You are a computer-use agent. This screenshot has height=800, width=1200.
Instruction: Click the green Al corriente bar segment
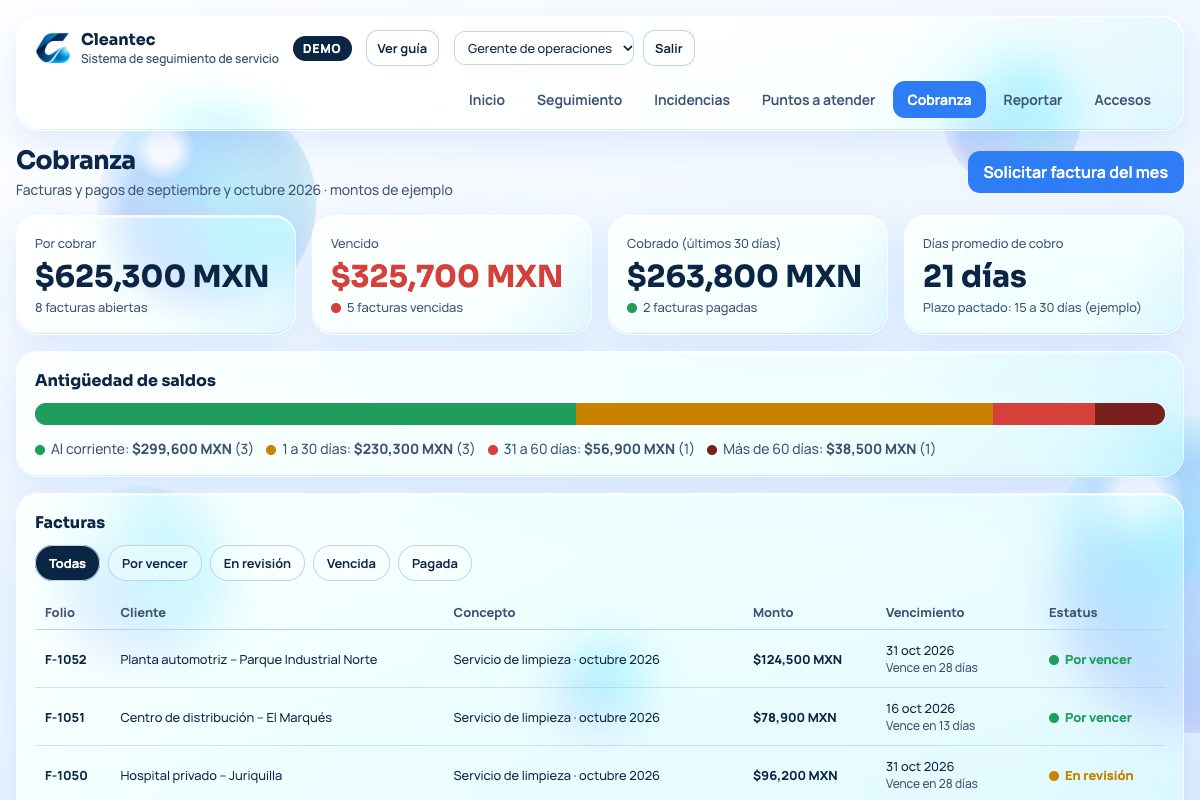click(305, 414)
